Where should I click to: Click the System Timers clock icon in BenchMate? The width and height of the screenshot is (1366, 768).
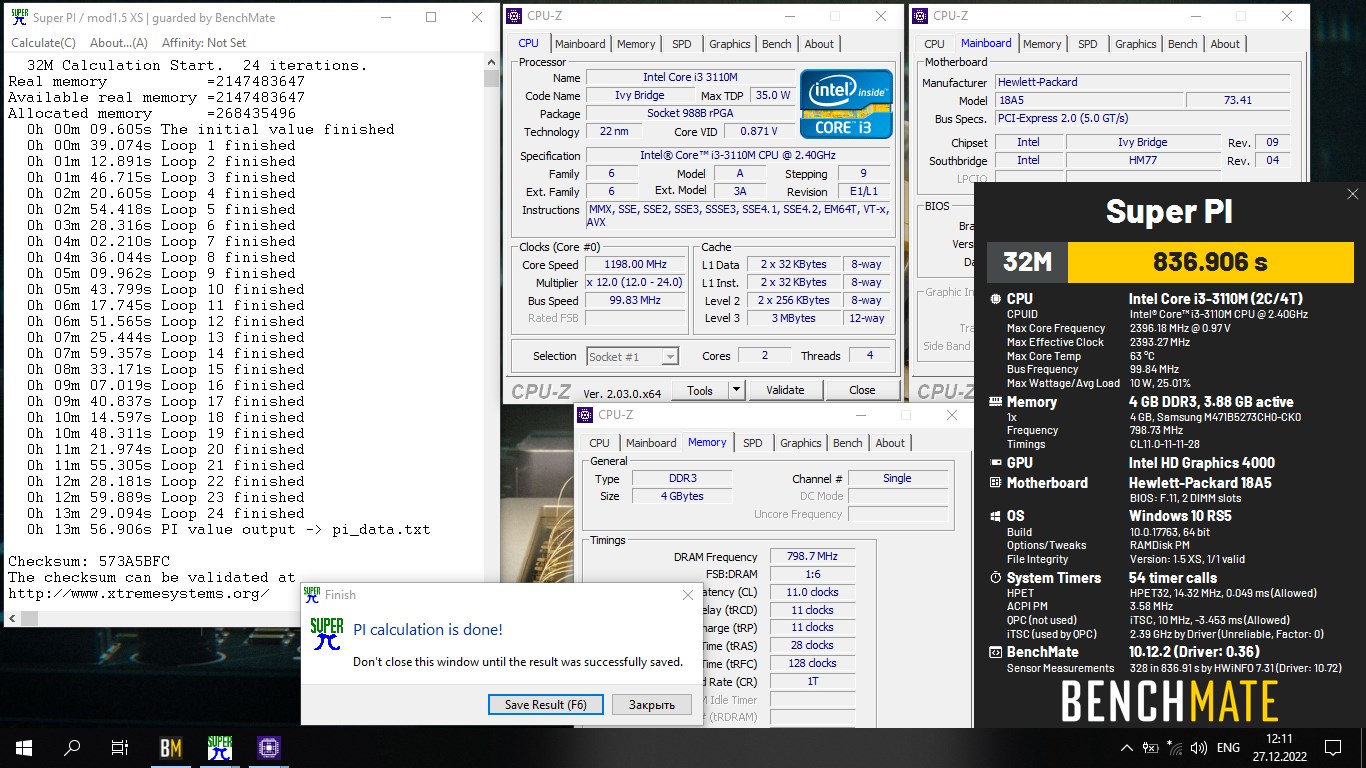pyautogui.click(x=995, y=578)
